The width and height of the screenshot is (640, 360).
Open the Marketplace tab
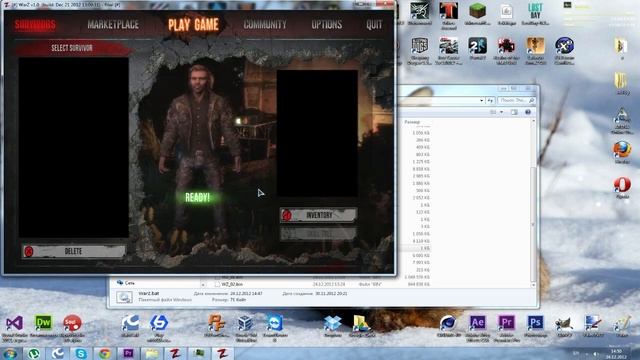(113, 24)
